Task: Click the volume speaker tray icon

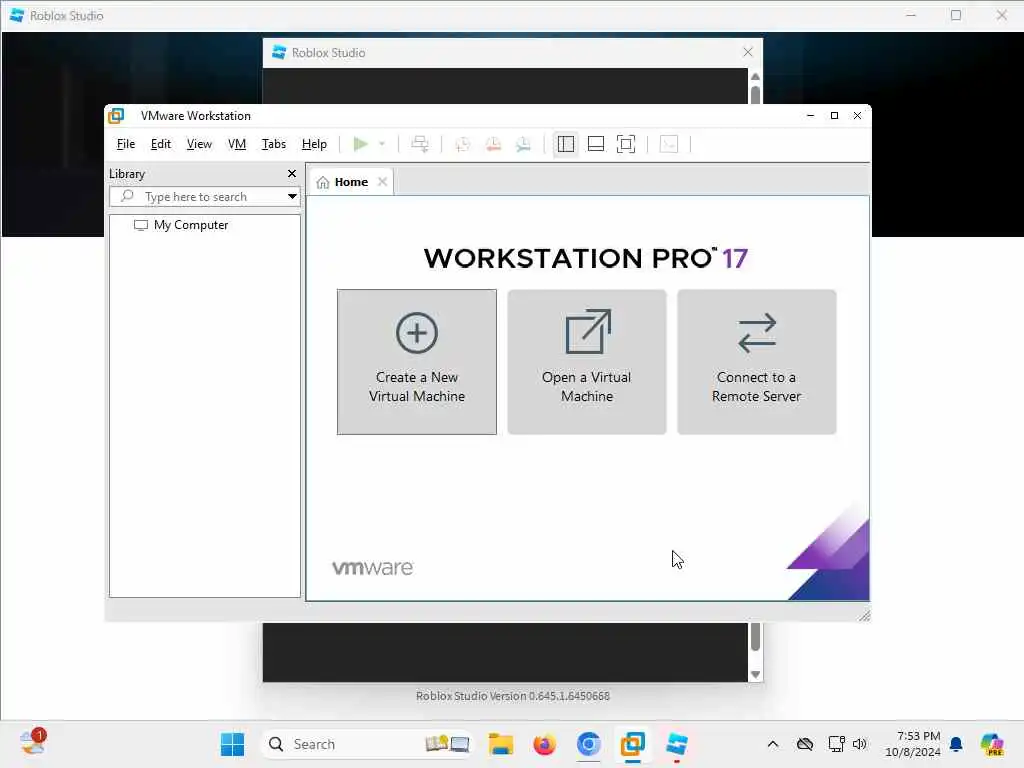Action: [x=859, y=744]
